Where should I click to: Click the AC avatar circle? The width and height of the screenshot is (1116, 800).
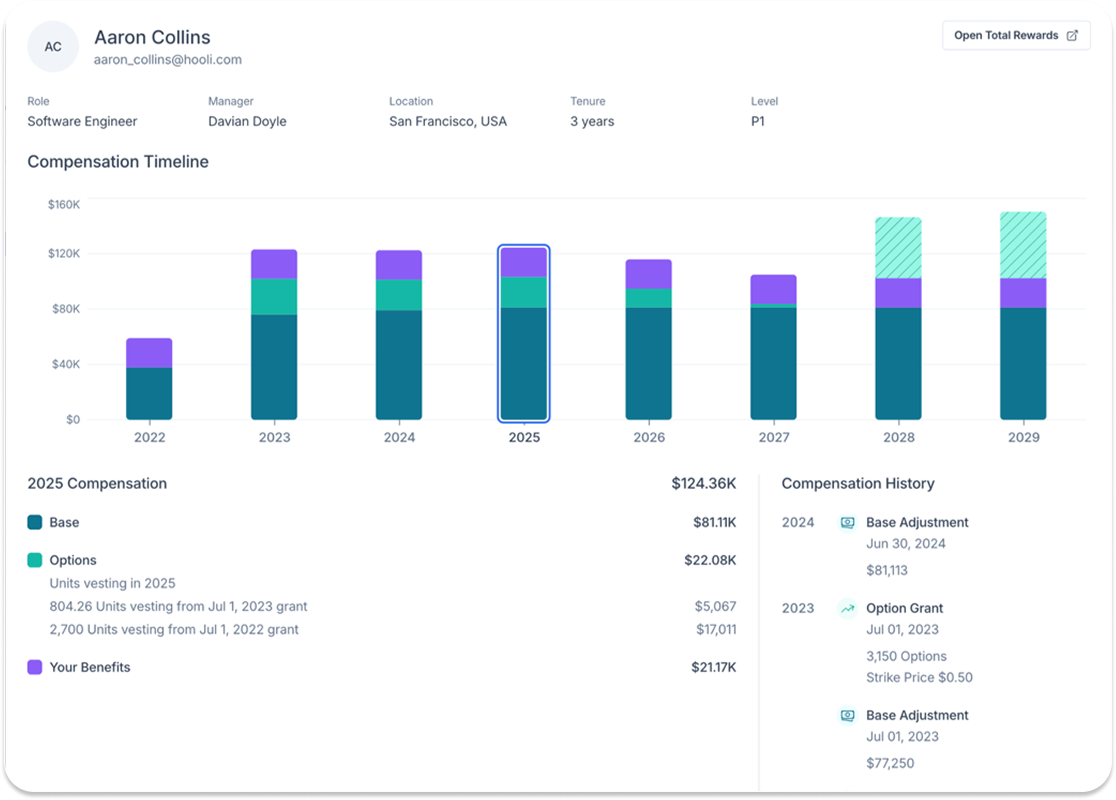point(53,47)
